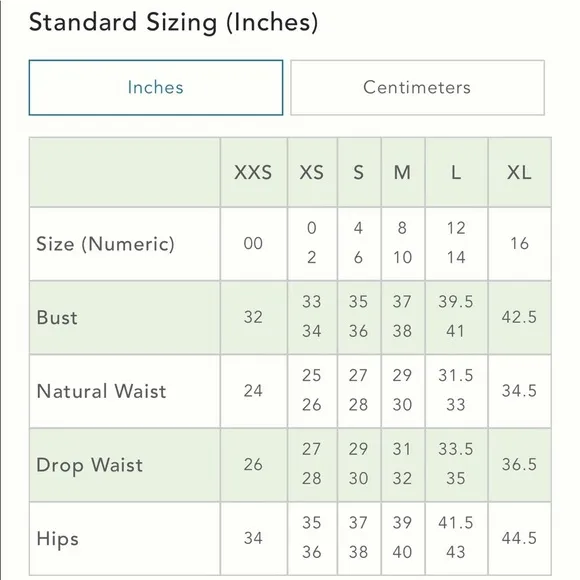Screen dimensions: 580x580
Task: Click the XL column header
Action: [519, 172]
